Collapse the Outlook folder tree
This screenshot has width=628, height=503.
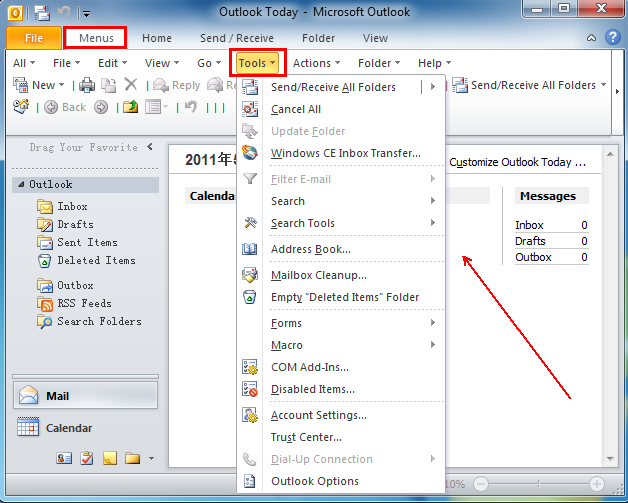21,184
